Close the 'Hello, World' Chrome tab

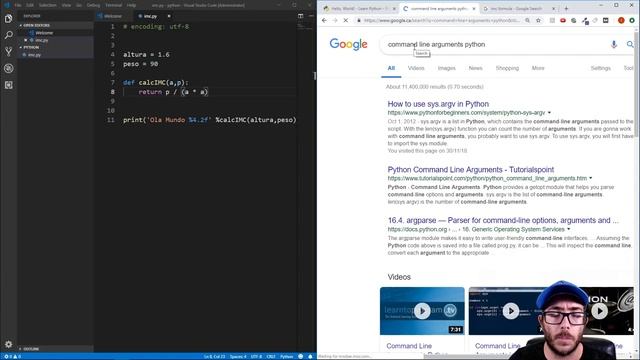(394, 9)
